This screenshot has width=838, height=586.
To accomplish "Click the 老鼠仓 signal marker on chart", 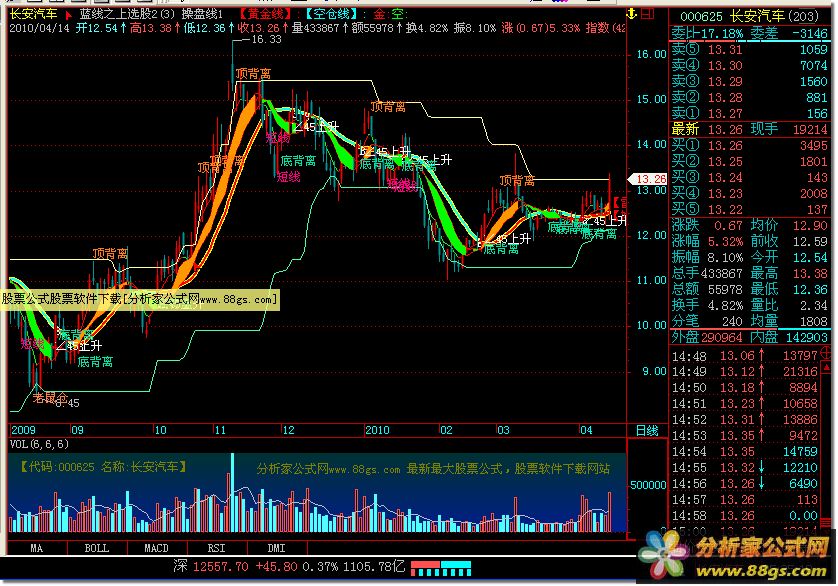I will pyautogui.click(x=51, y=397).
